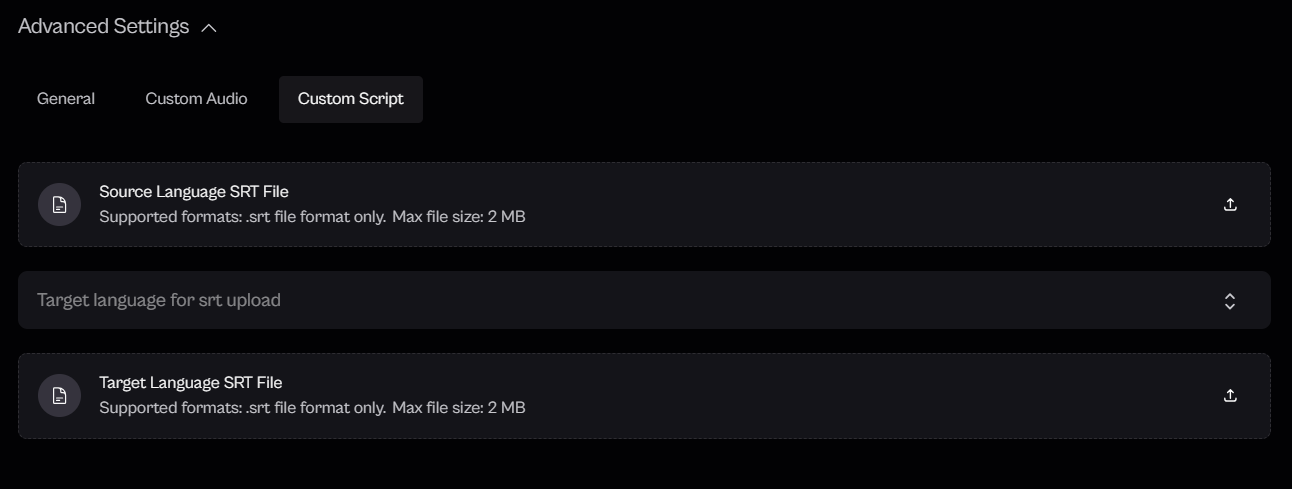Click the Source Language SRT File title
The width and height of the screenshot is (1292, 489).
pos(194,191)
